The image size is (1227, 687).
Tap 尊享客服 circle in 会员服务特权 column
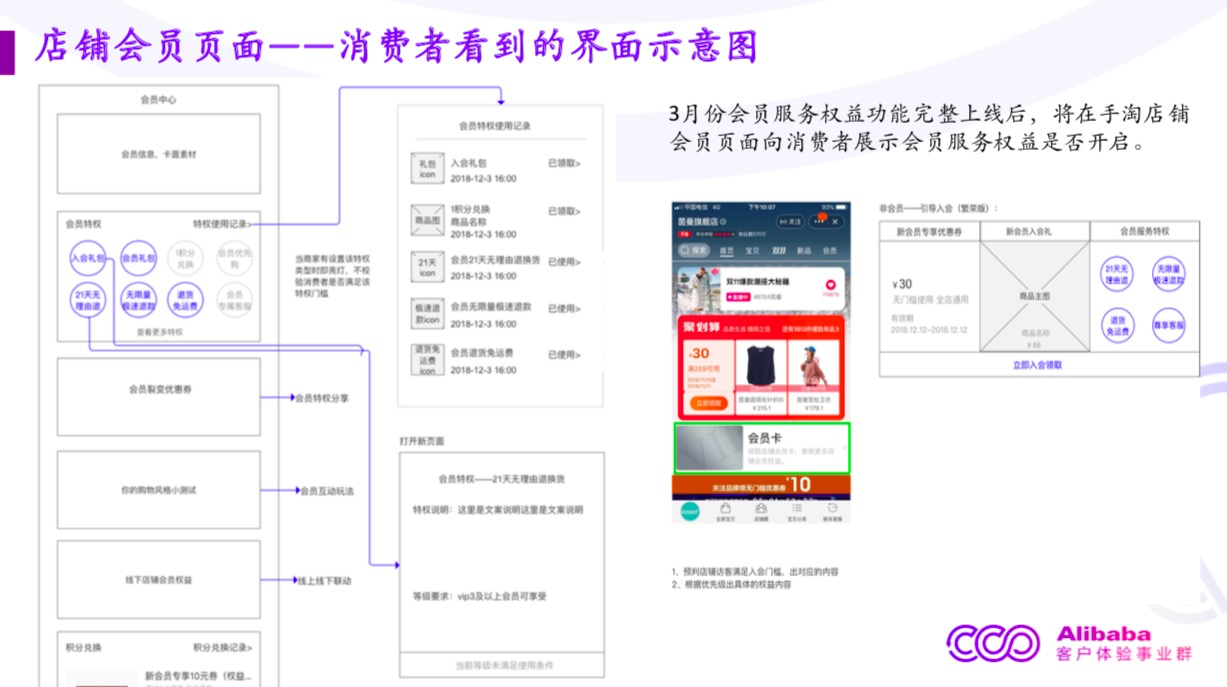tap(1168, 326)
